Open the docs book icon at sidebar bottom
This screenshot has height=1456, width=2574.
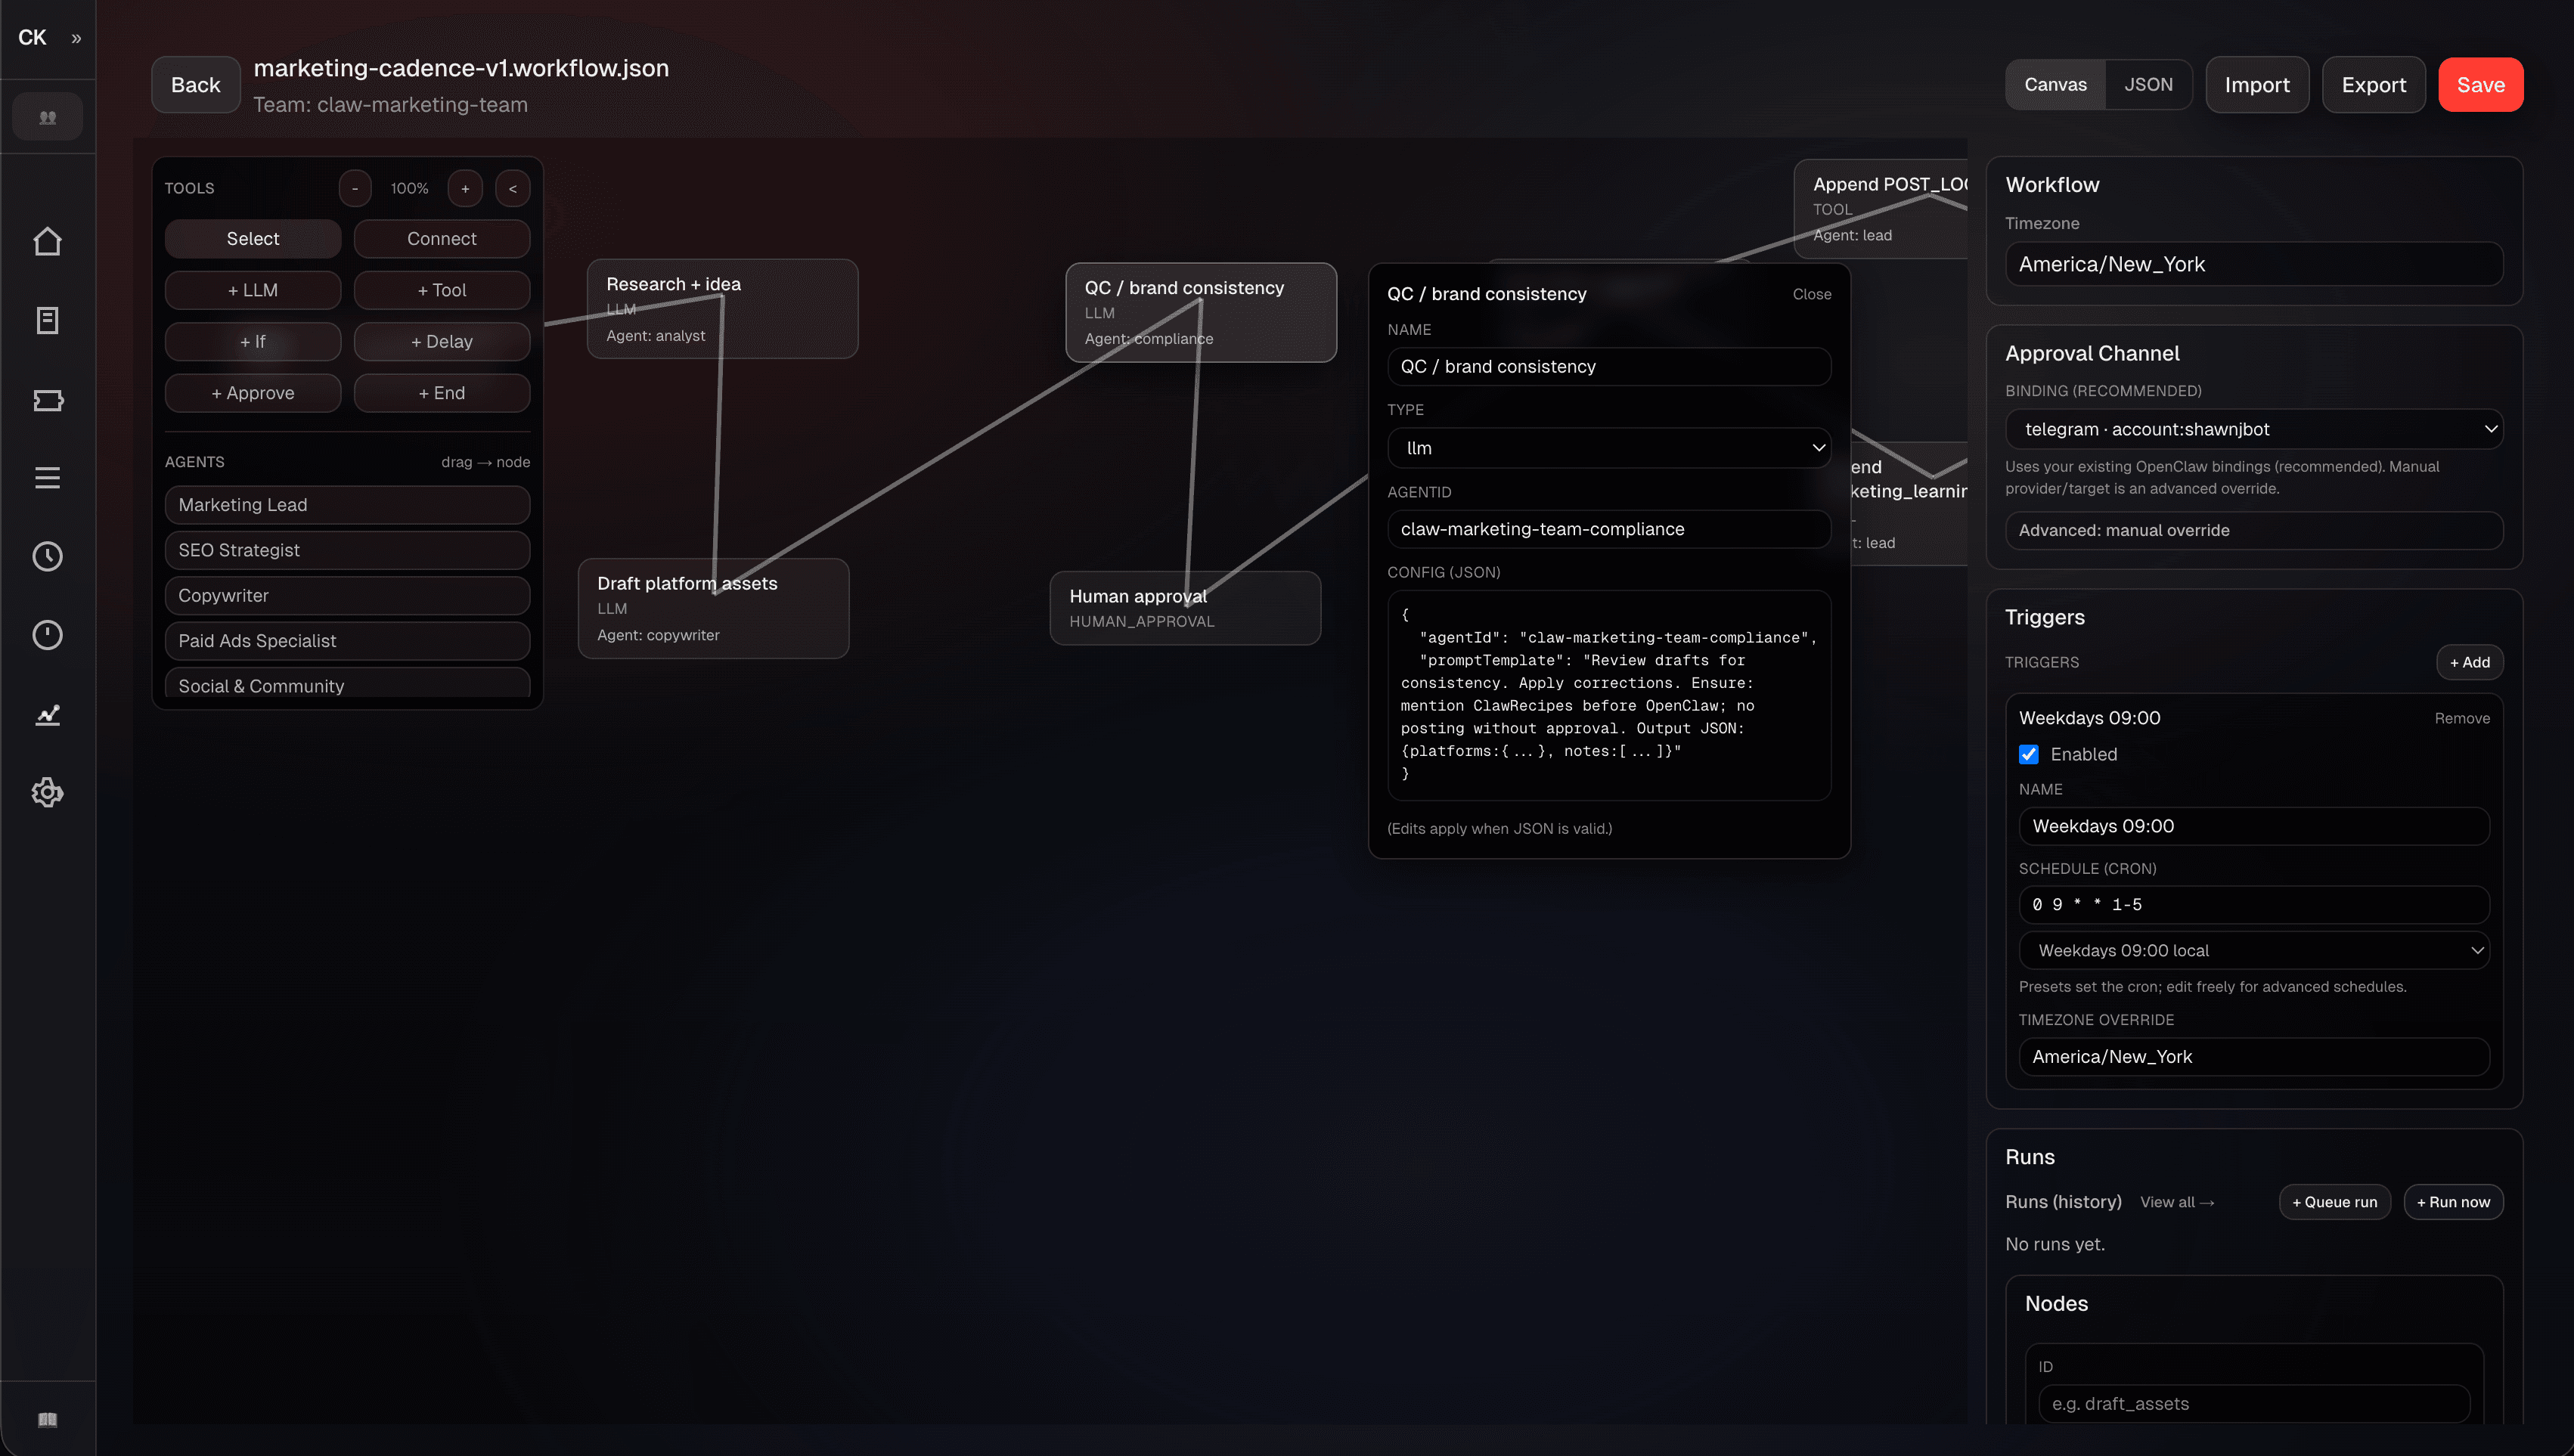pos(47,1419)
